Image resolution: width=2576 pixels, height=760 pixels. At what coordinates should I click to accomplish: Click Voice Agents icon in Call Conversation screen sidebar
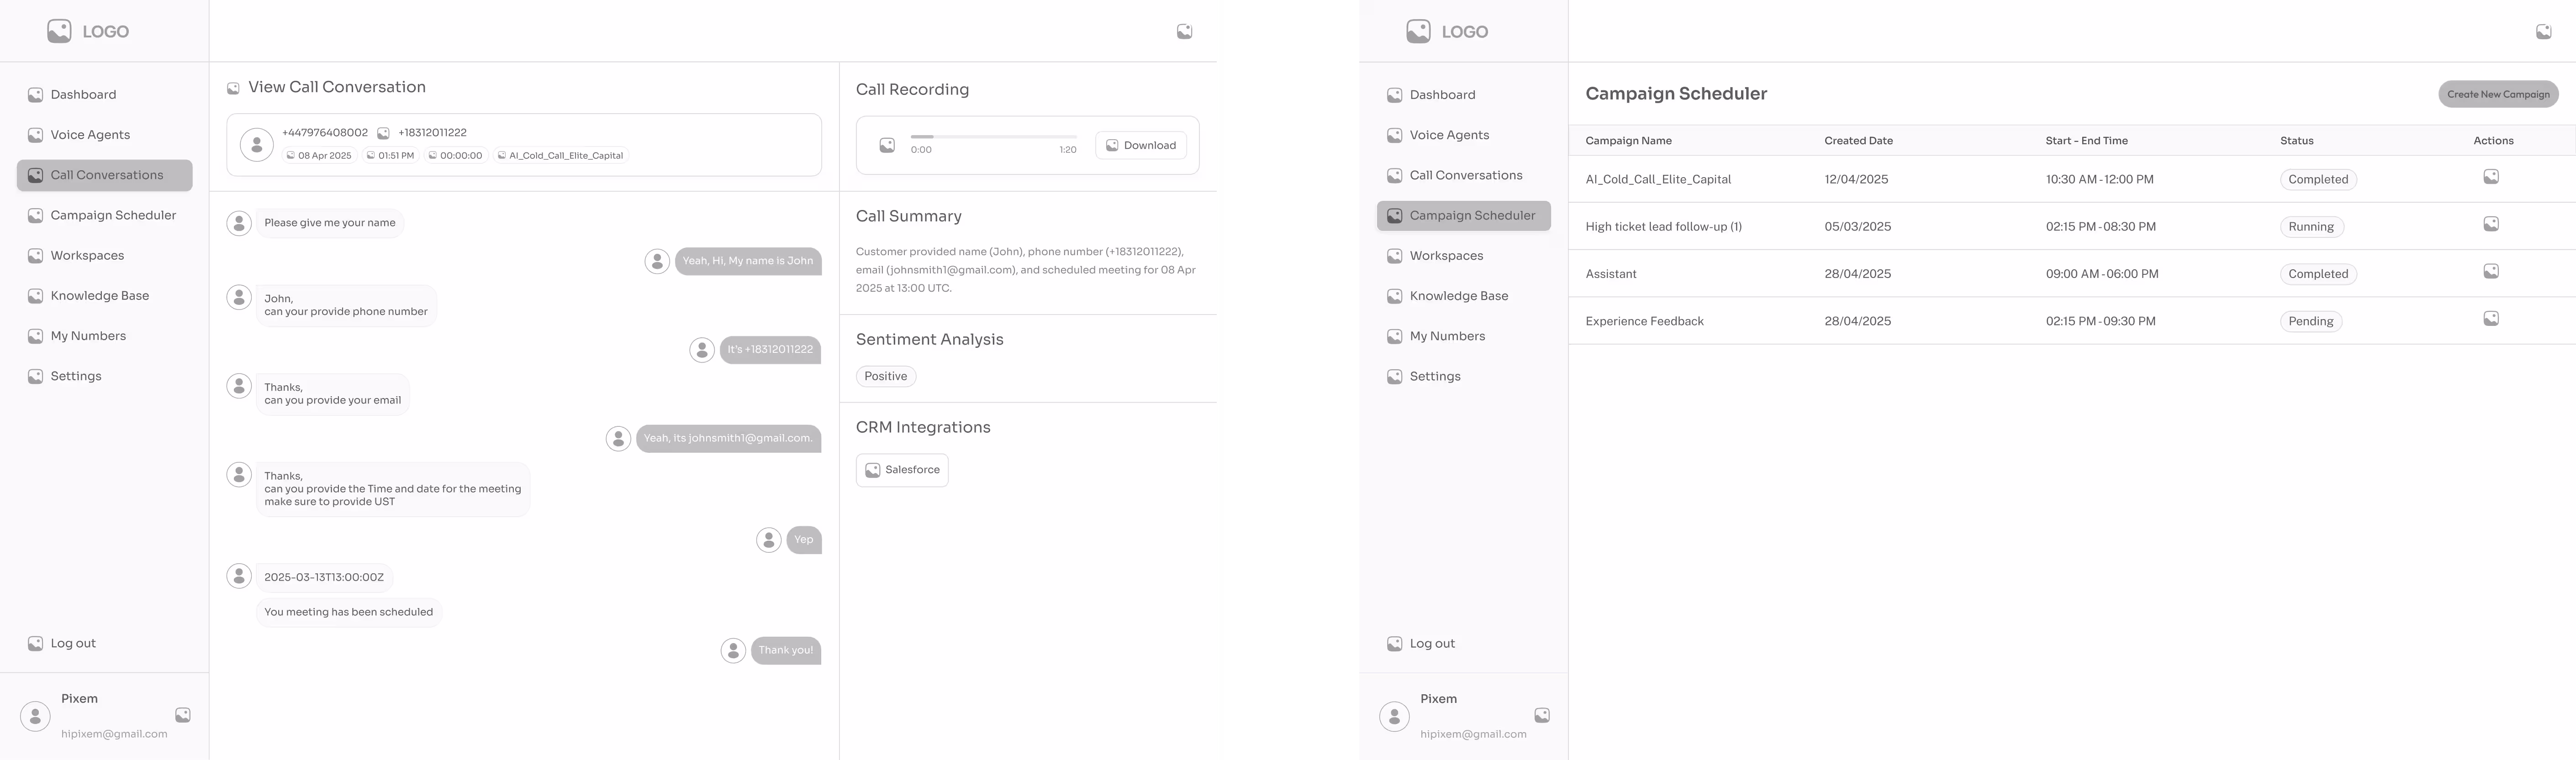tap(35, 135)
